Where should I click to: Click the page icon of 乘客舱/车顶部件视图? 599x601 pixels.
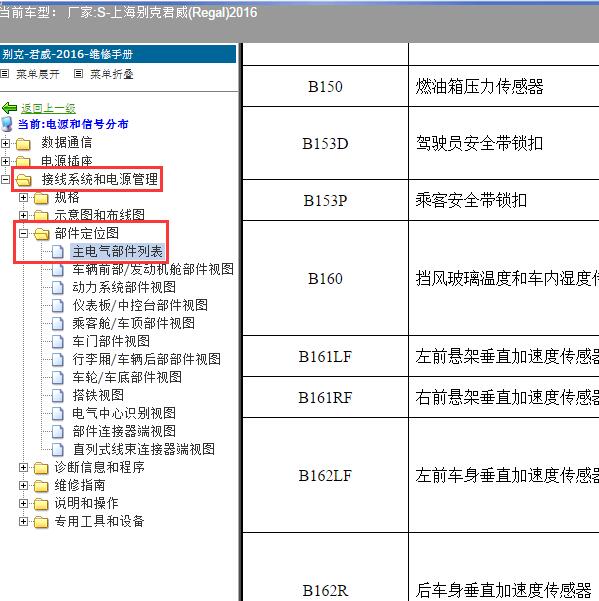click(58, 323)
